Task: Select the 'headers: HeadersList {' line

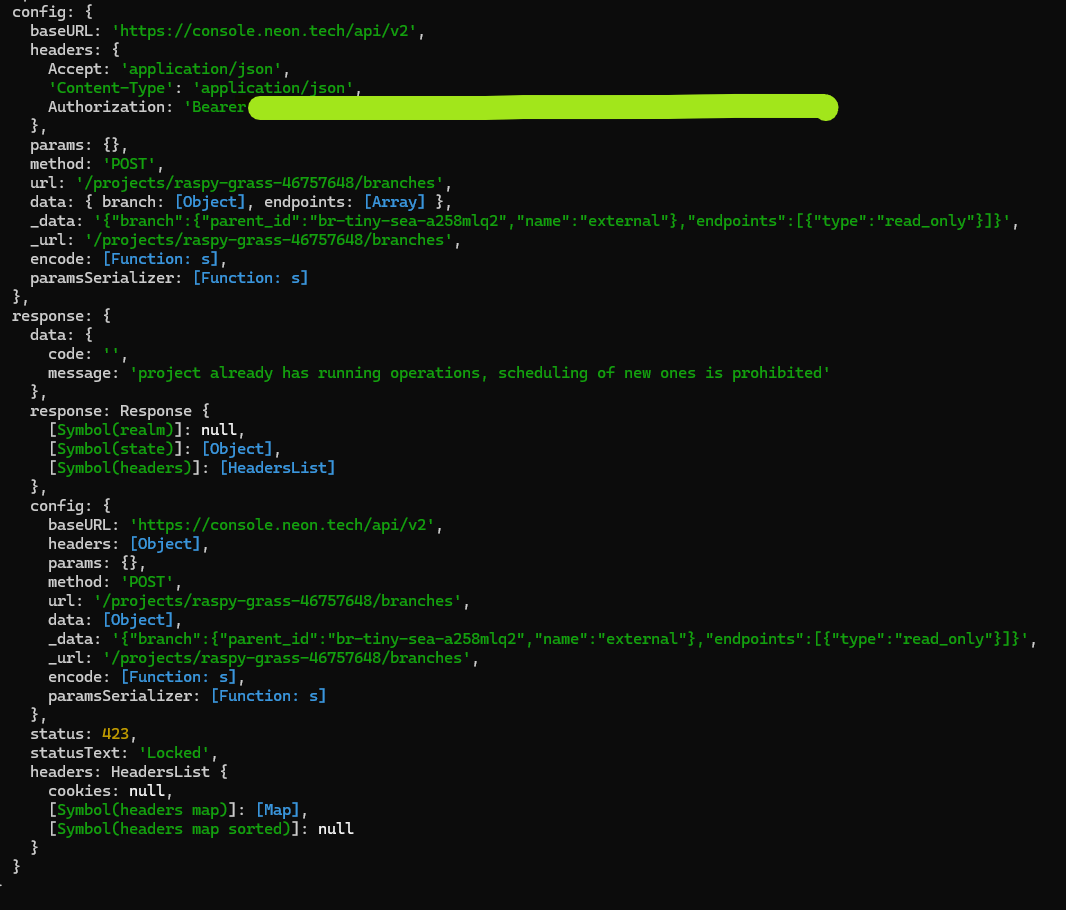Action: (129, 772)
